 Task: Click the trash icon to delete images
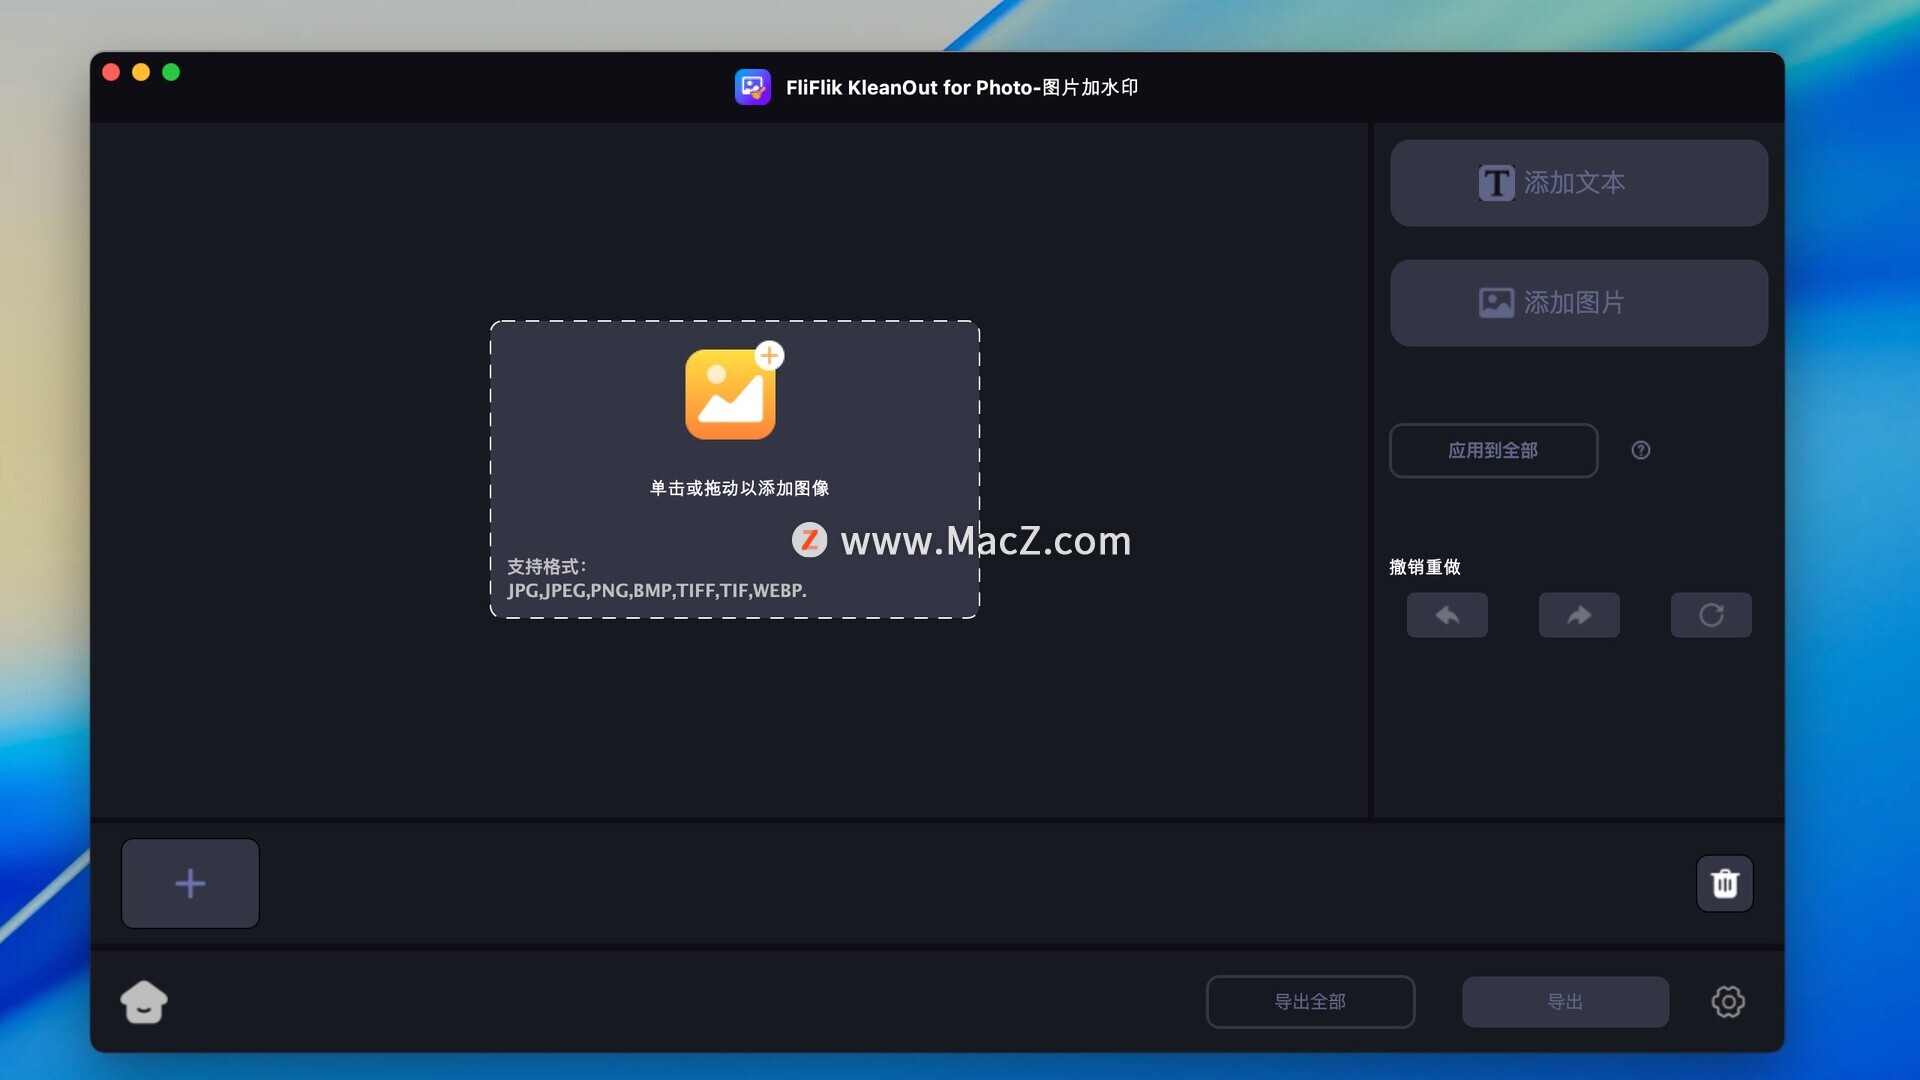[1724, 884]
